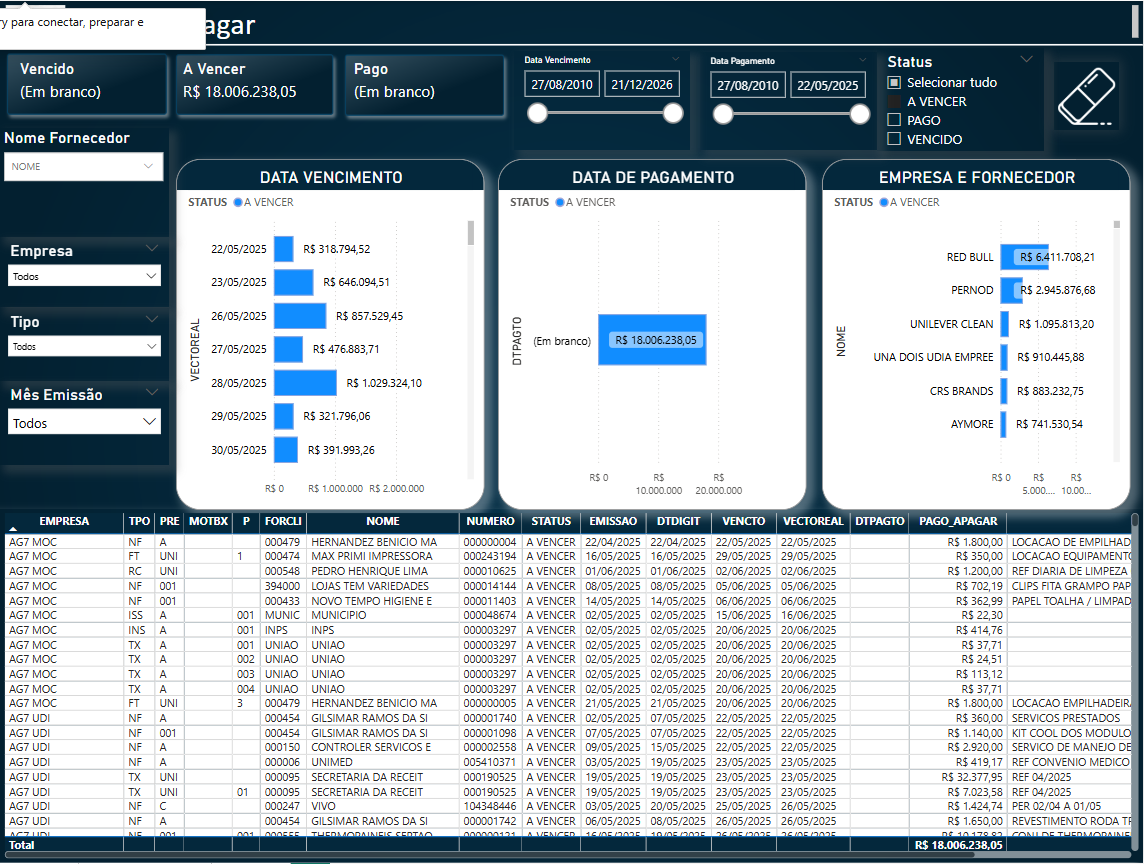1144x864 pixels.
Task: Toggle the A VENCER status checkbox
Action: 894,101
